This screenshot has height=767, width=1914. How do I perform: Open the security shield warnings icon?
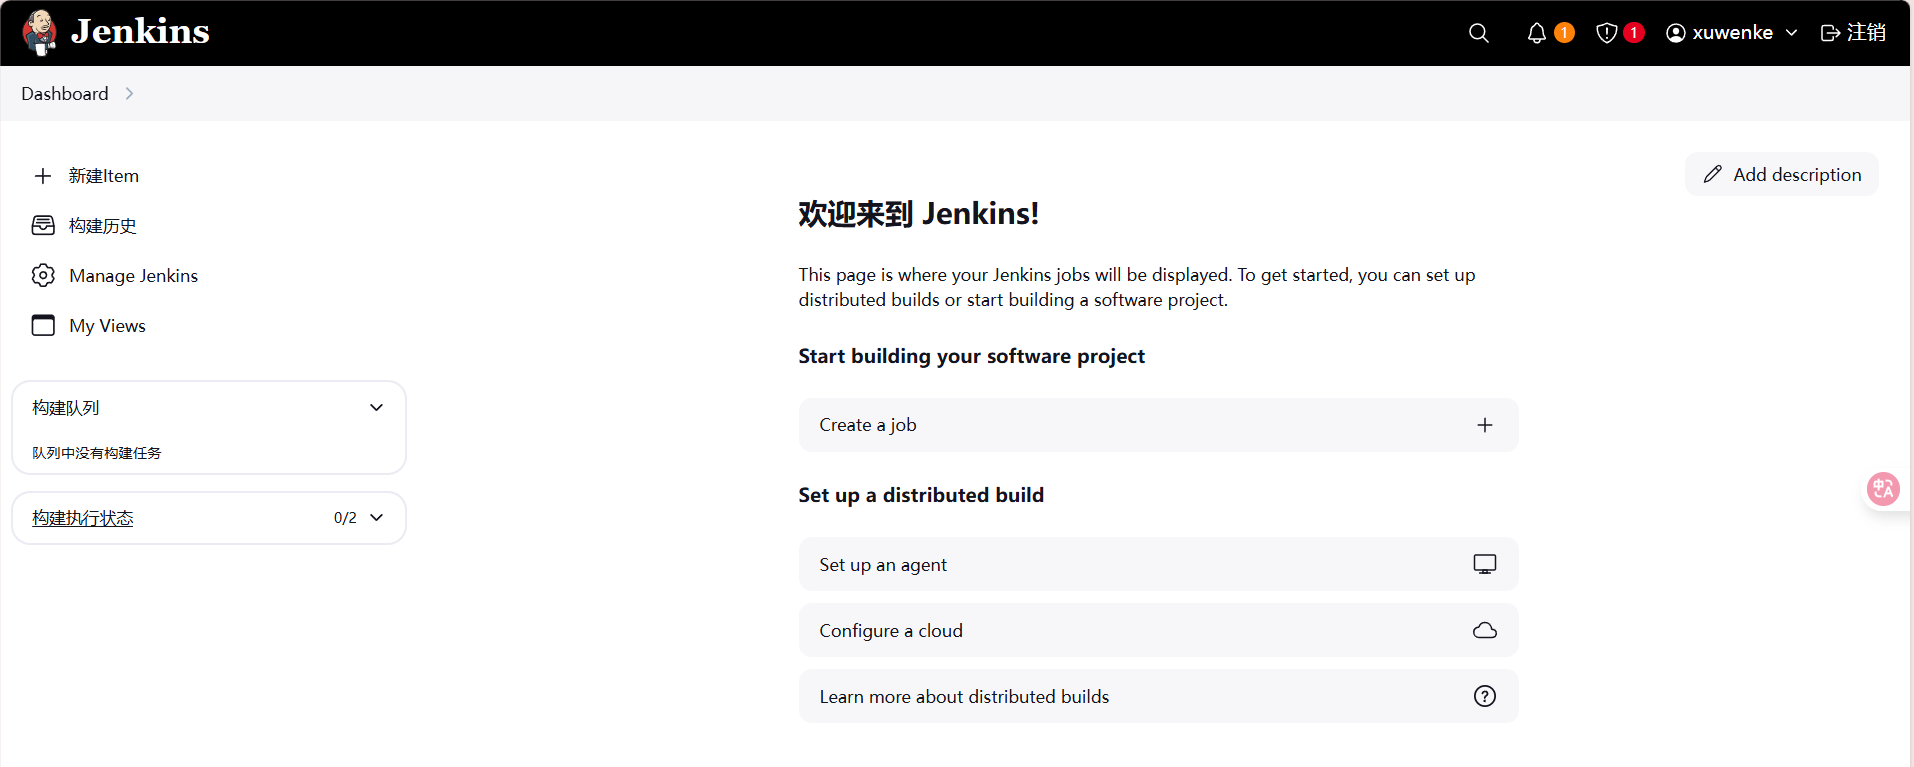coord(1606,33)
